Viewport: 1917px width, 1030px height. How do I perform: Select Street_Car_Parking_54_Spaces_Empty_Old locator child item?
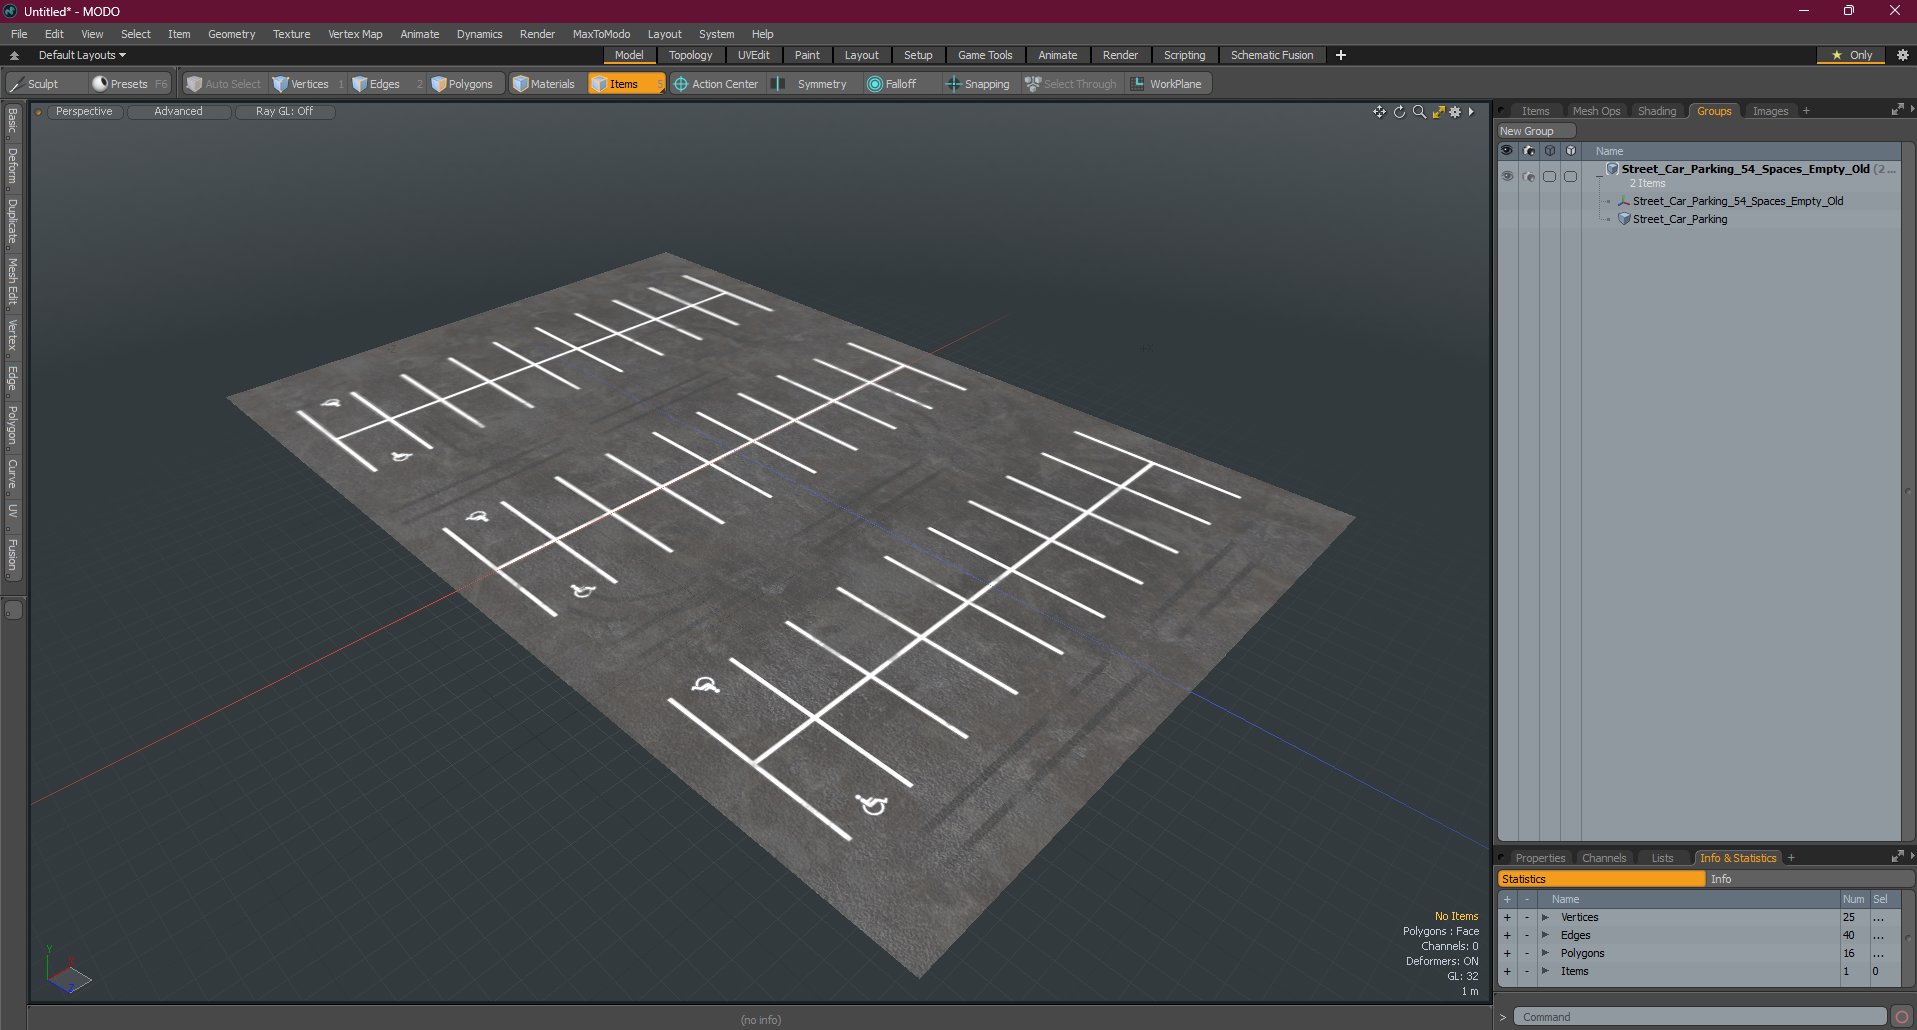coord(1738,201)
